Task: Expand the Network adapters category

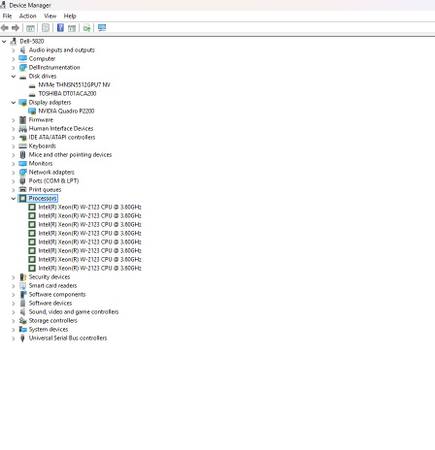Action: pos(13,173)
